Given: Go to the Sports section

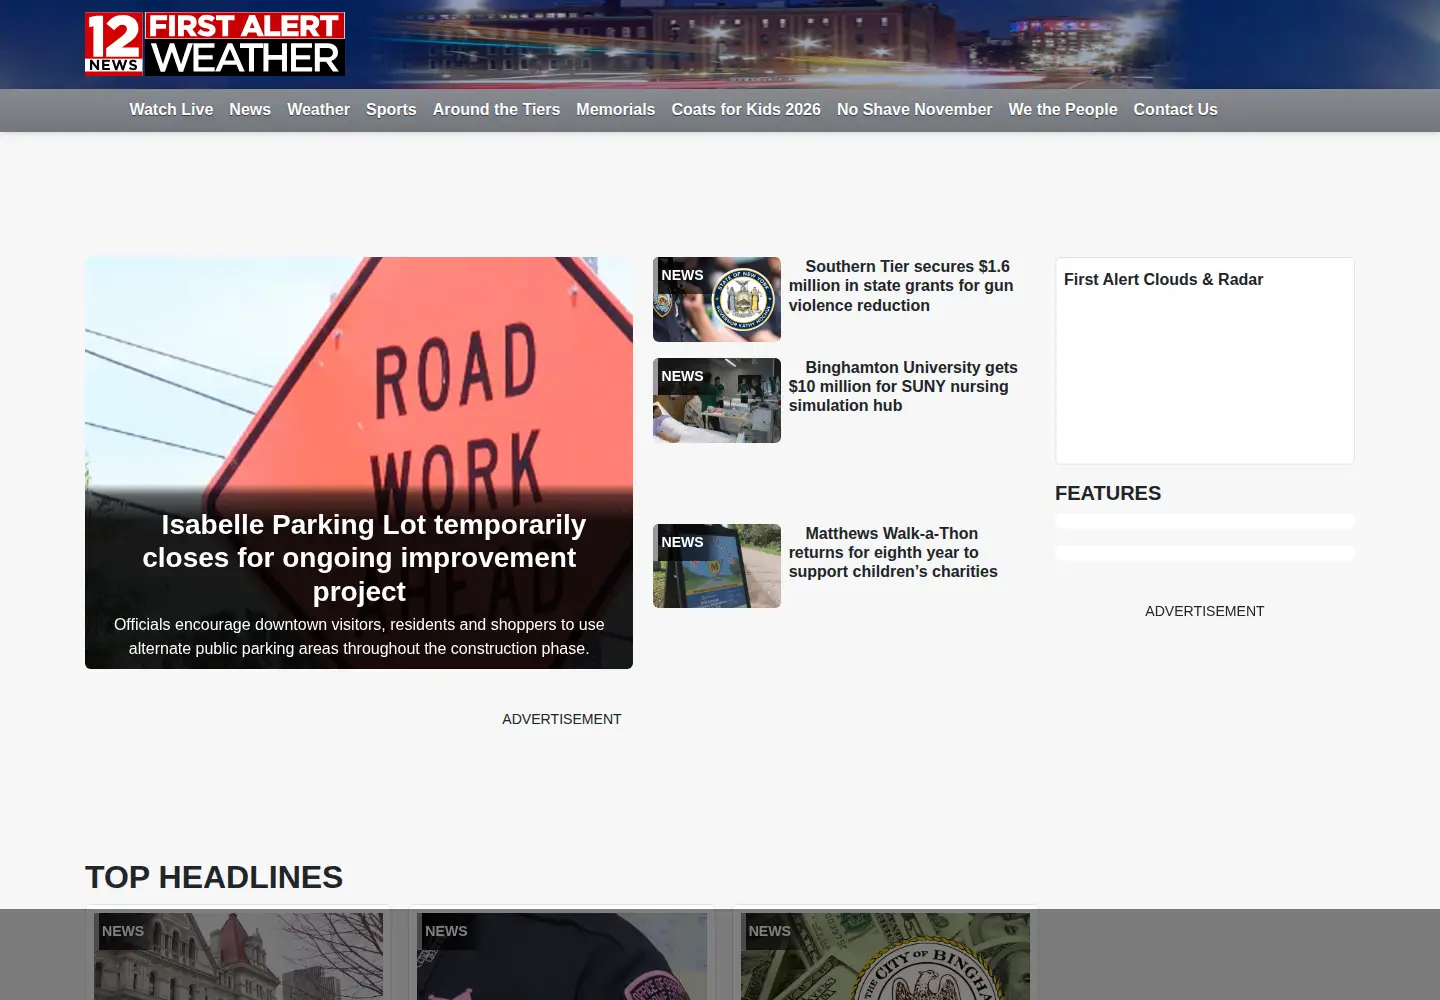Looking at the screenshot, I should coord(391,109).
